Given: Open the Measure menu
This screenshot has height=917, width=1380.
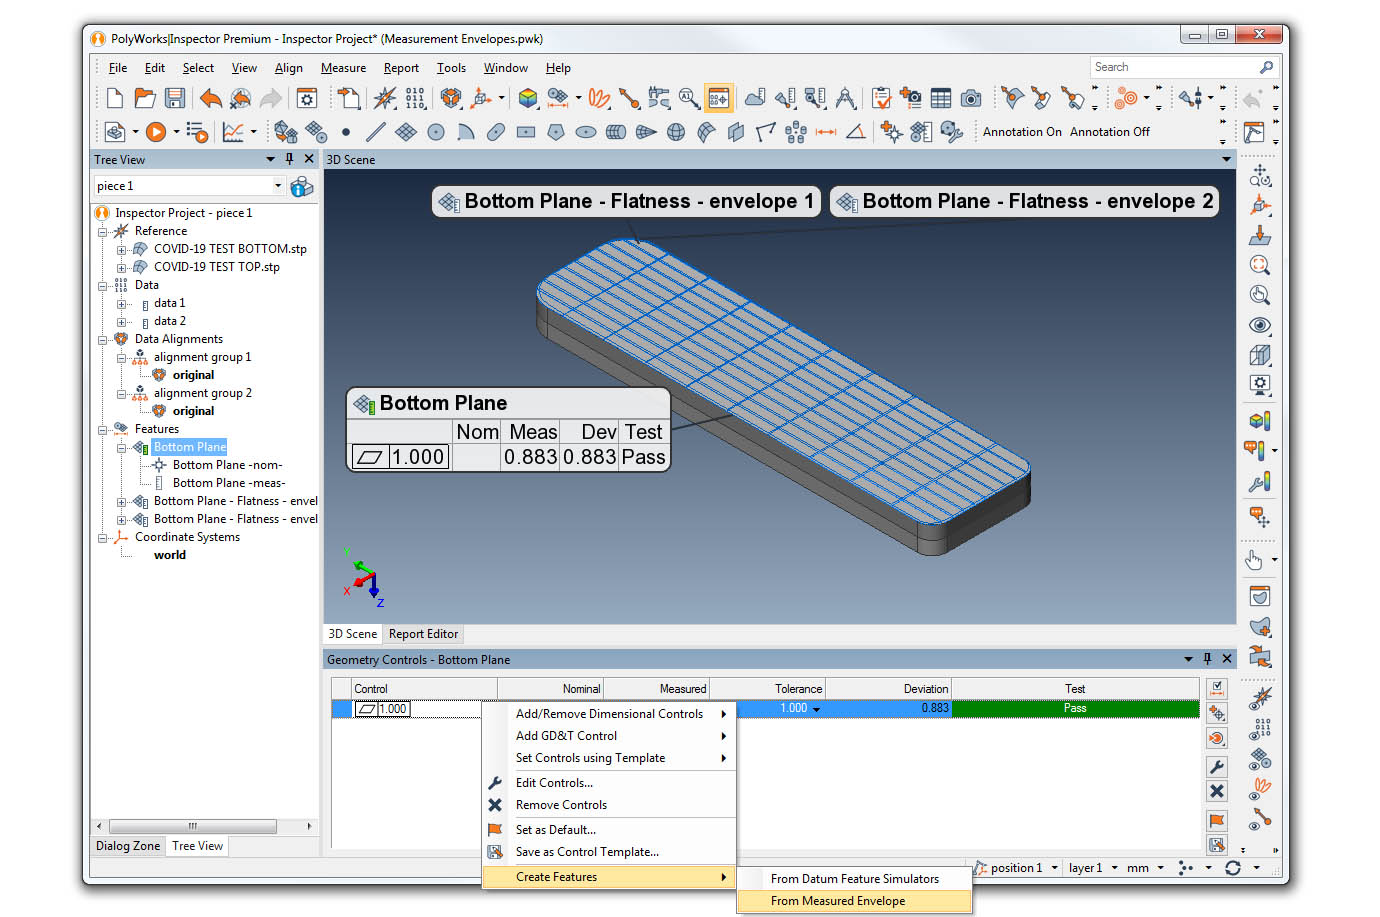Looking at the screenshot, I should (343, 68).
